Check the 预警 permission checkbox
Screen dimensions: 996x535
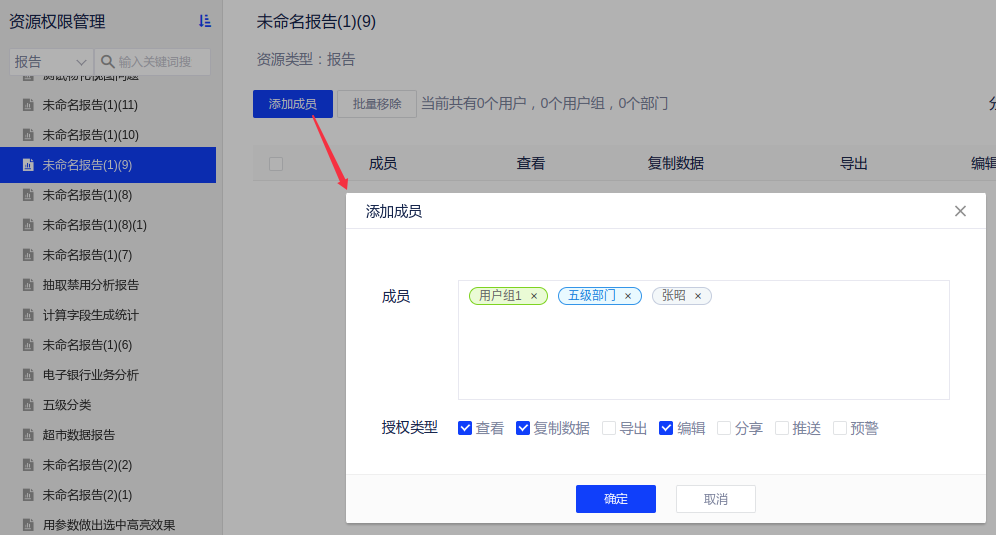[x=840, y=428]
